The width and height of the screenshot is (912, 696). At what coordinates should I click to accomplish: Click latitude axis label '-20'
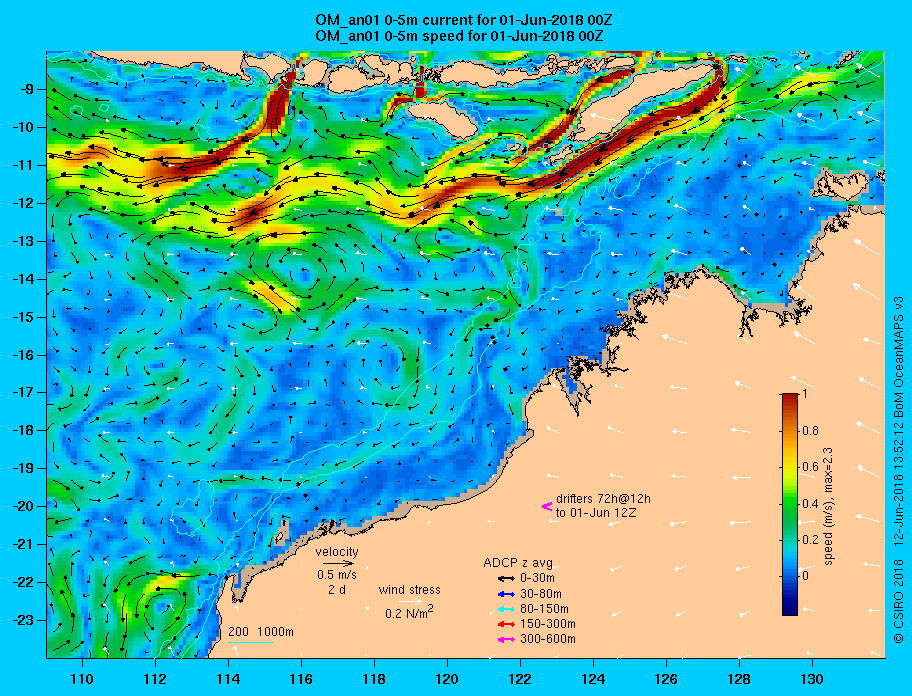[x=24, y=506]
